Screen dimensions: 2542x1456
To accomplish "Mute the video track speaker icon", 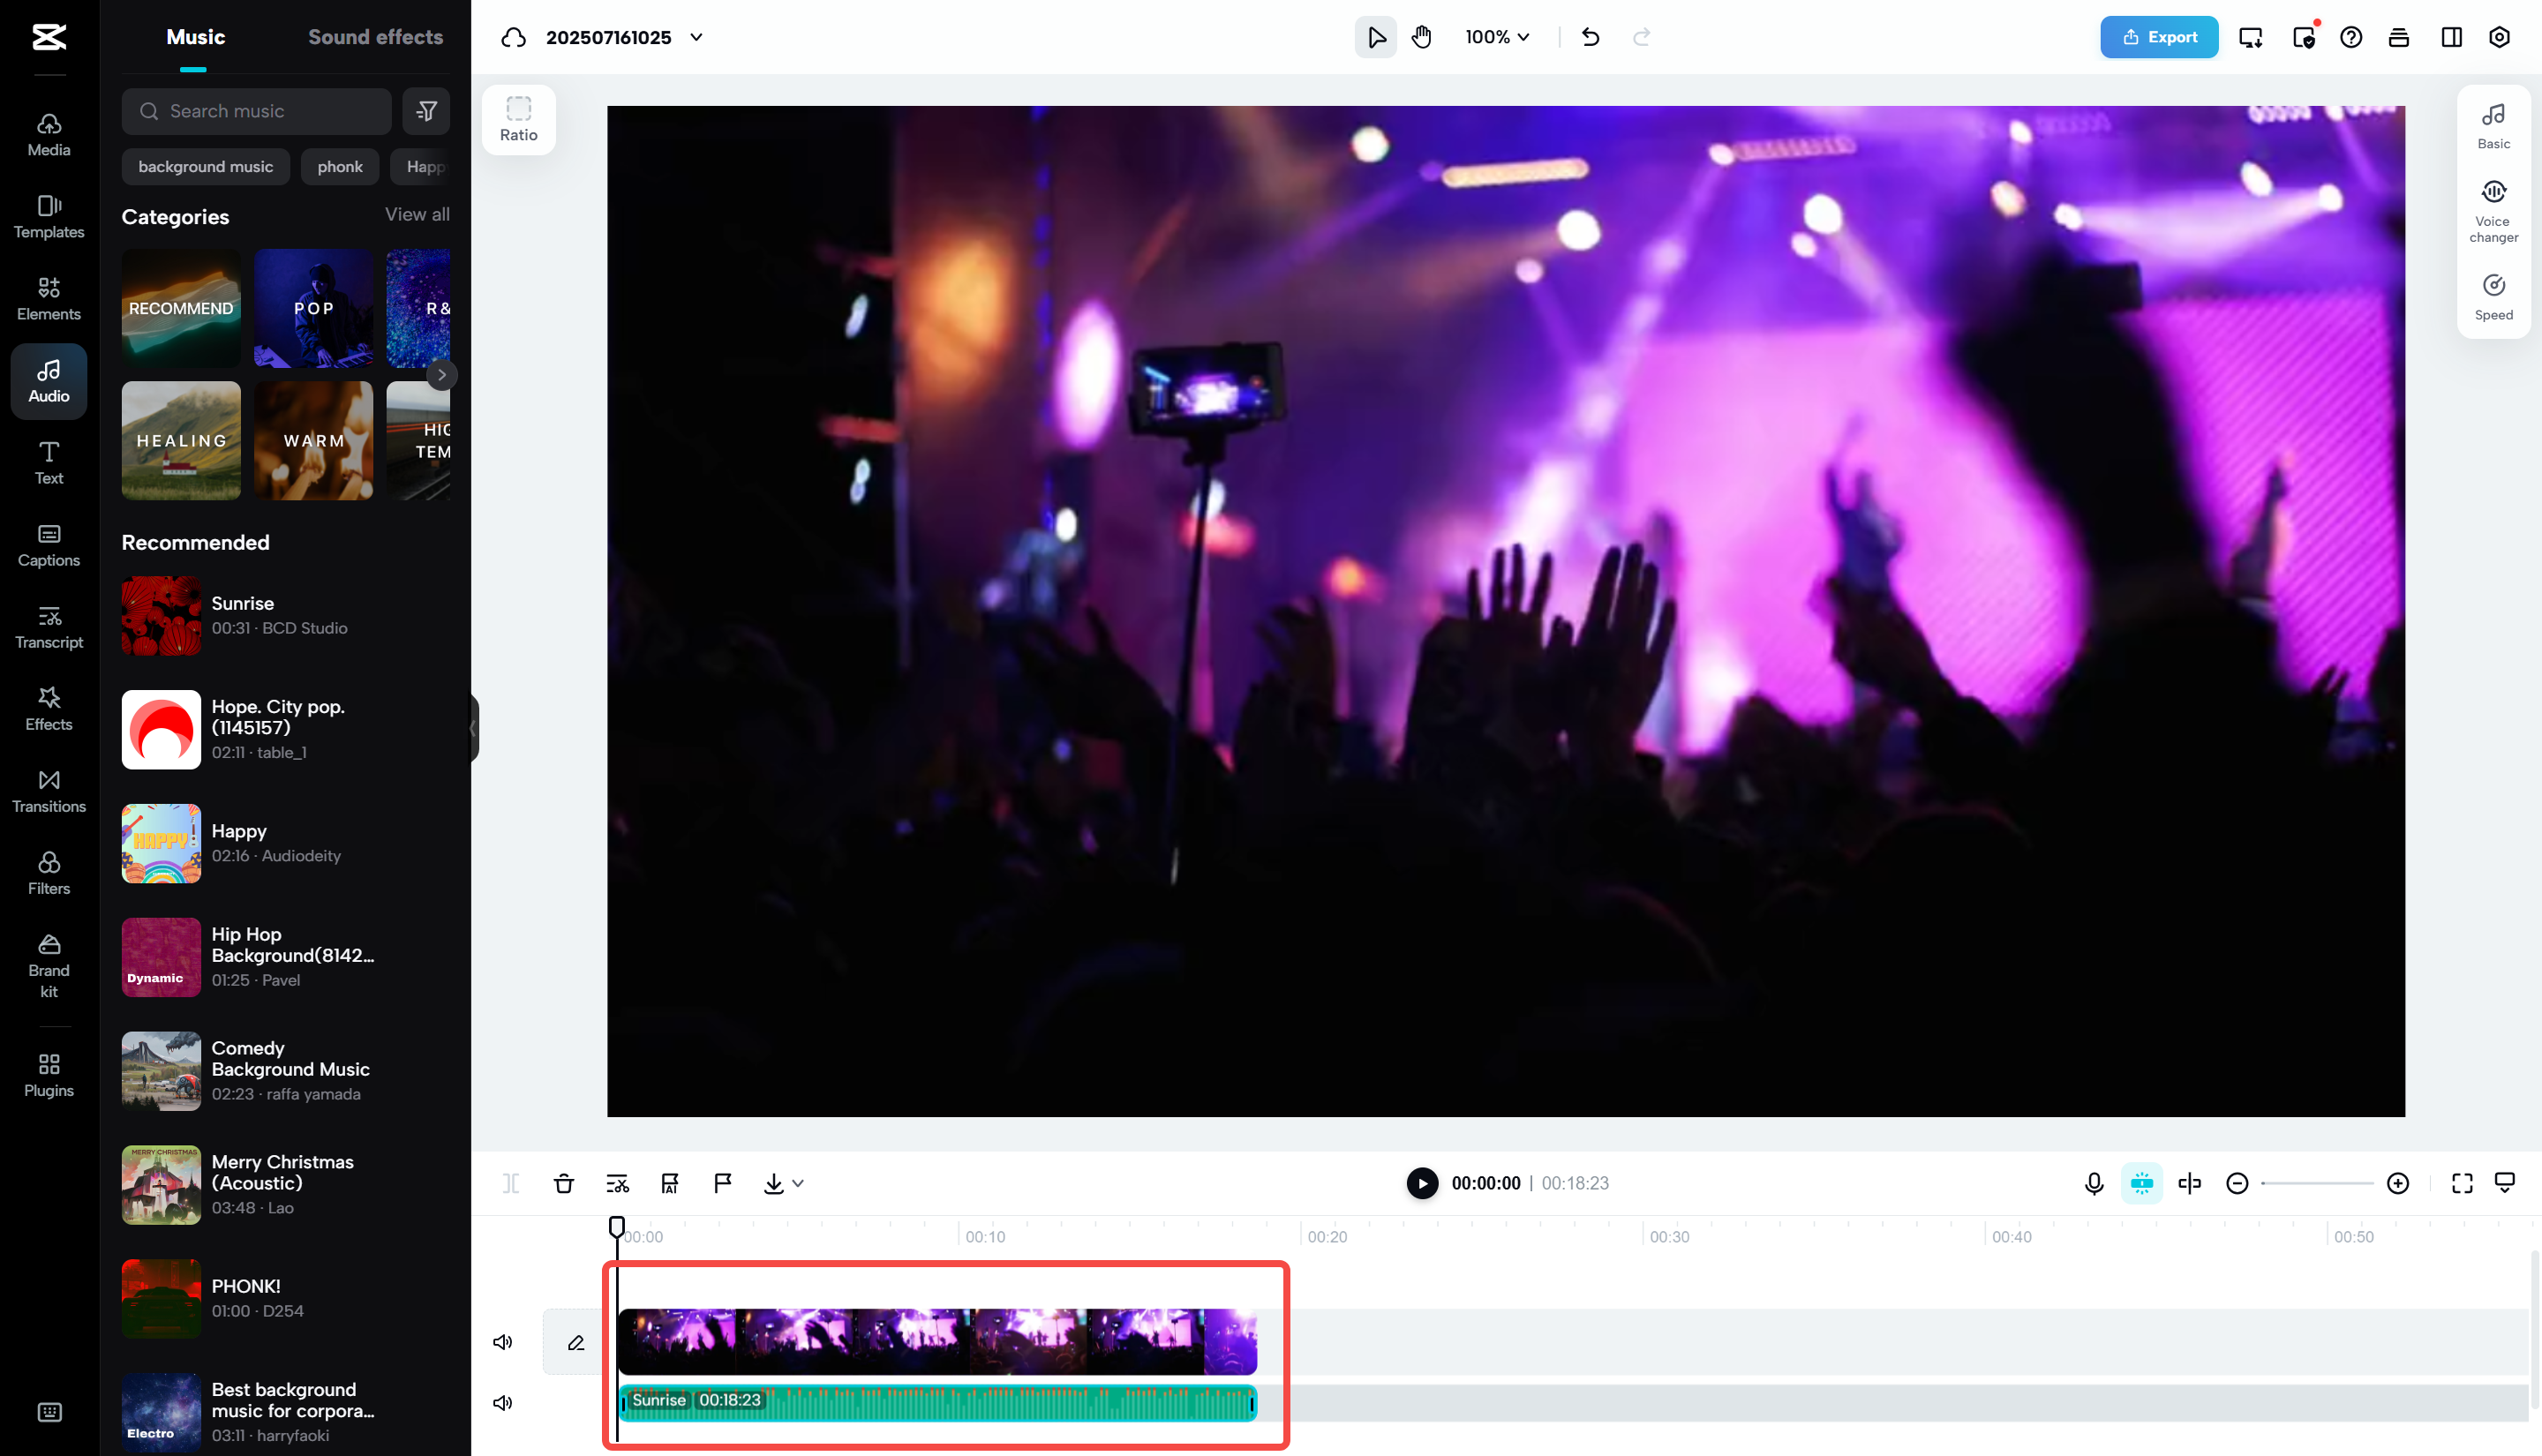I will coord(503,1341).
